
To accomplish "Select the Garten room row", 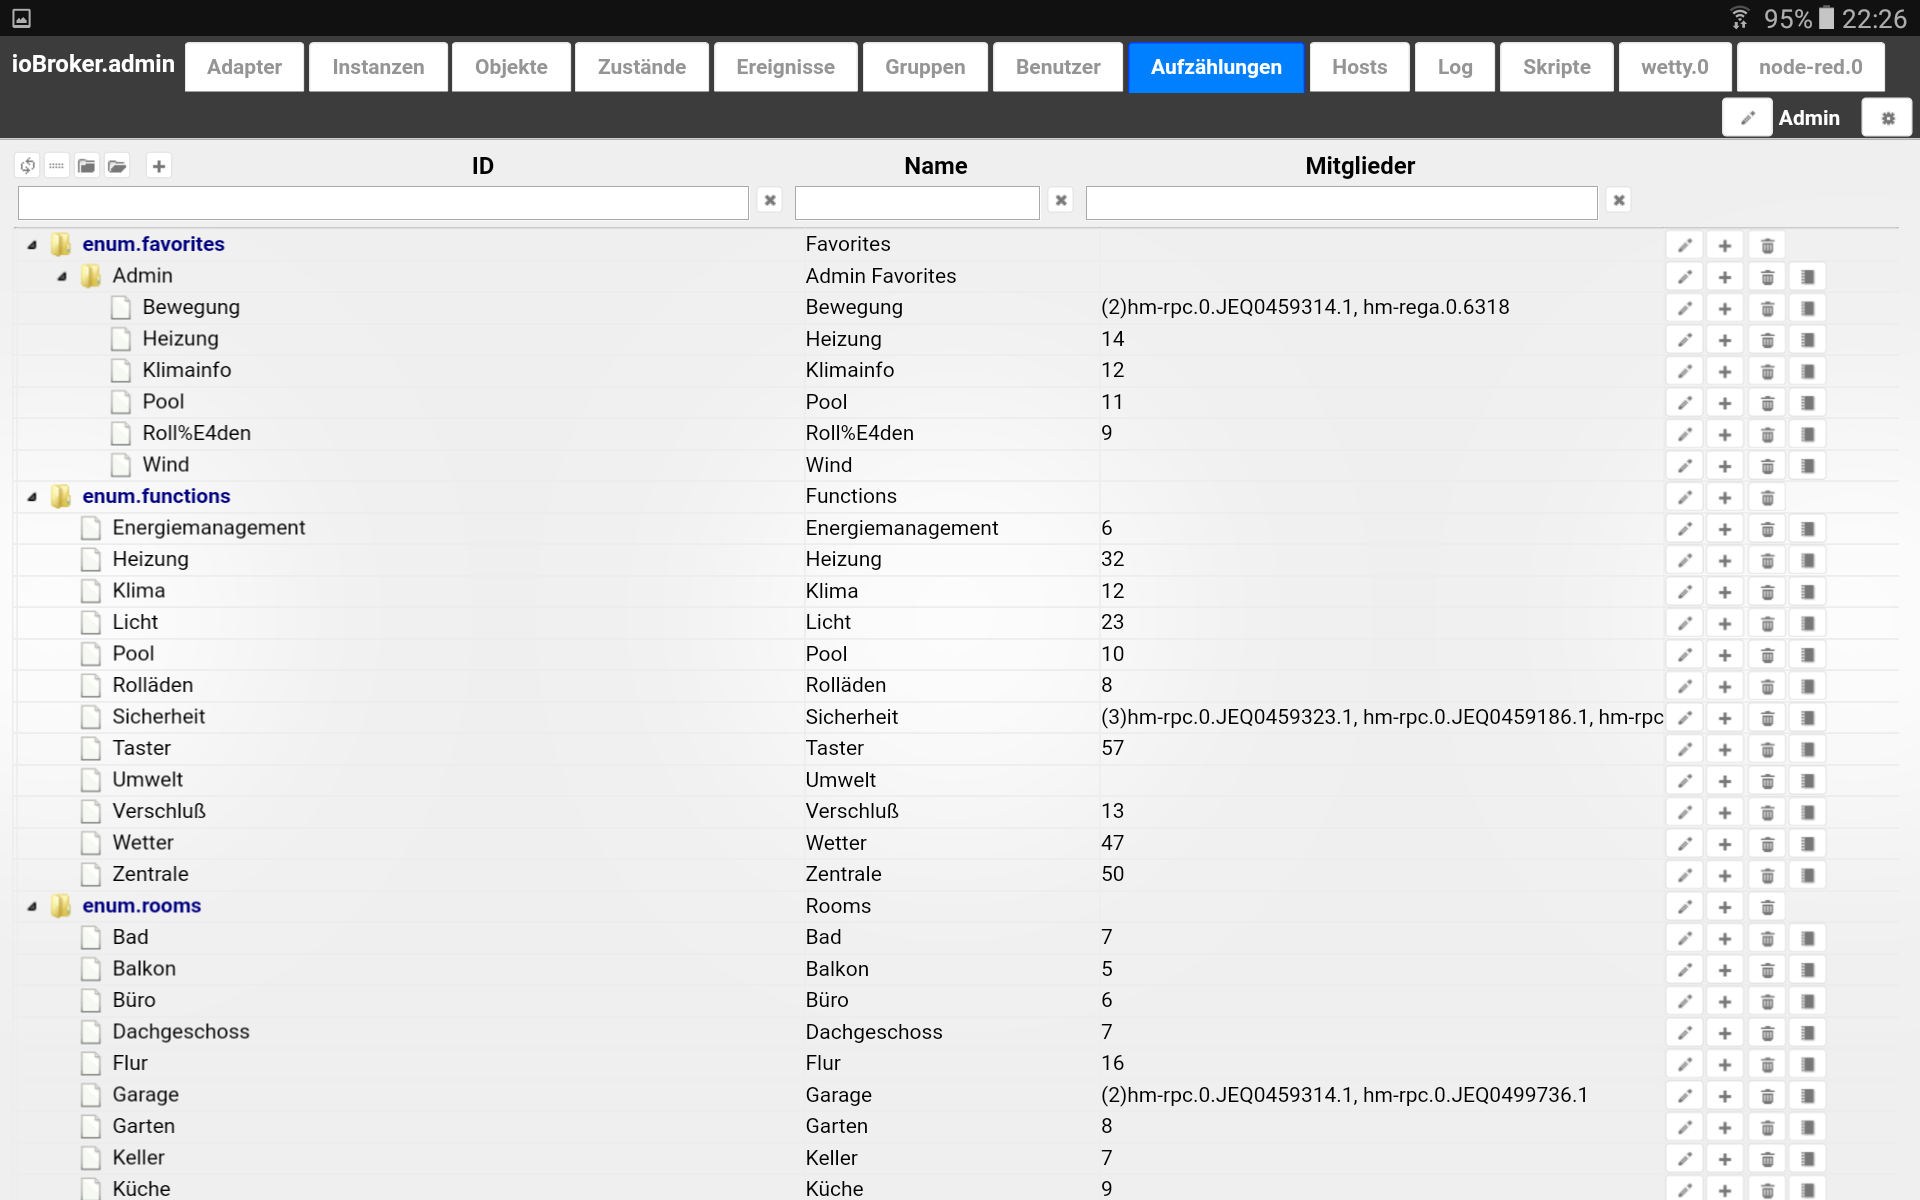I will 957,1127.
